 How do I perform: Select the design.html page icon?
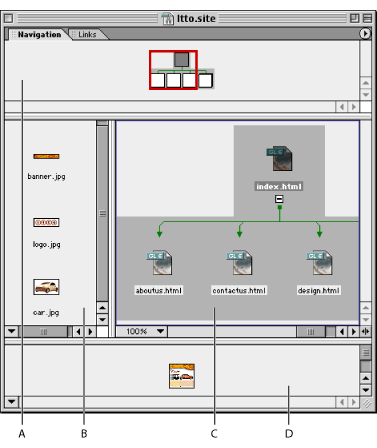(319, 263)
